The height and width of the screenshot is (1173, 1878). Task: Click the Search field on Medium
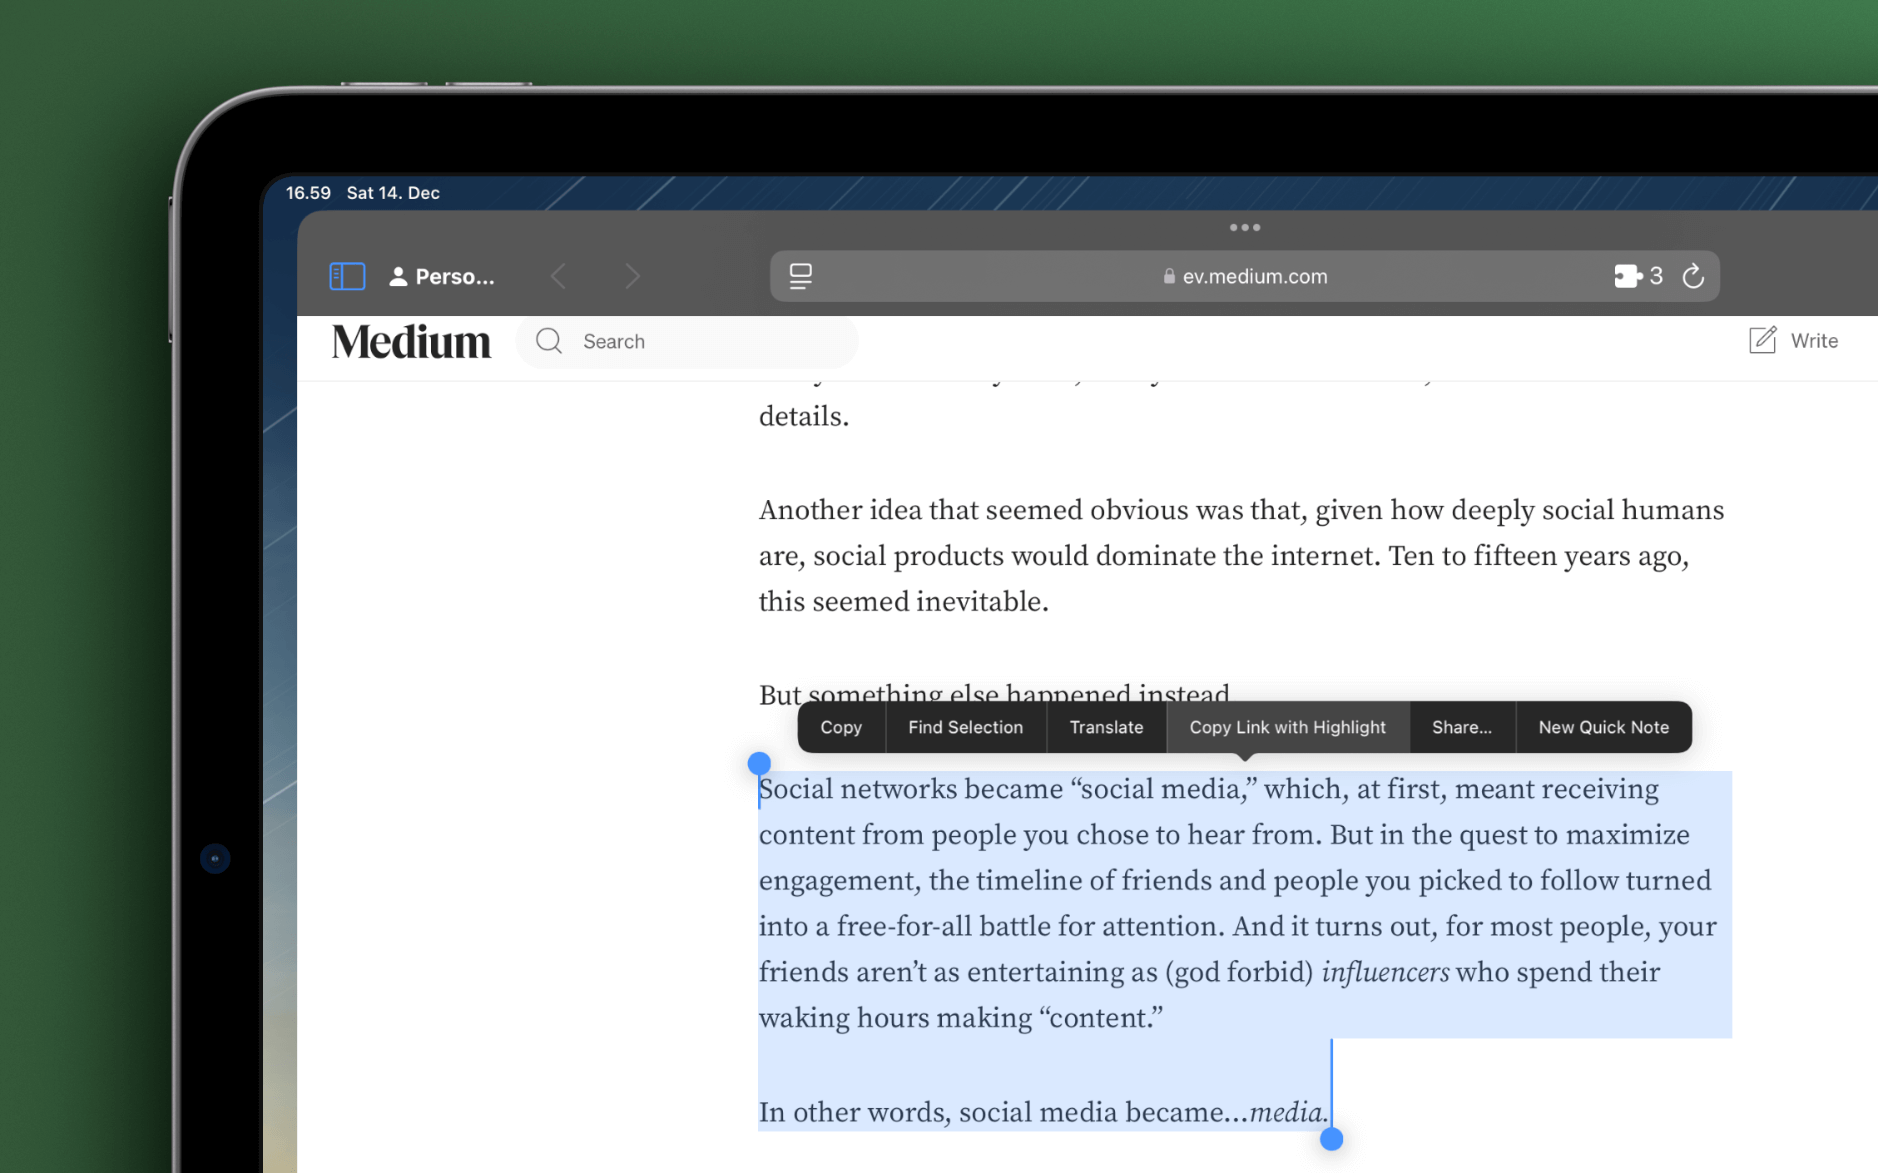[x=687, y=342]
